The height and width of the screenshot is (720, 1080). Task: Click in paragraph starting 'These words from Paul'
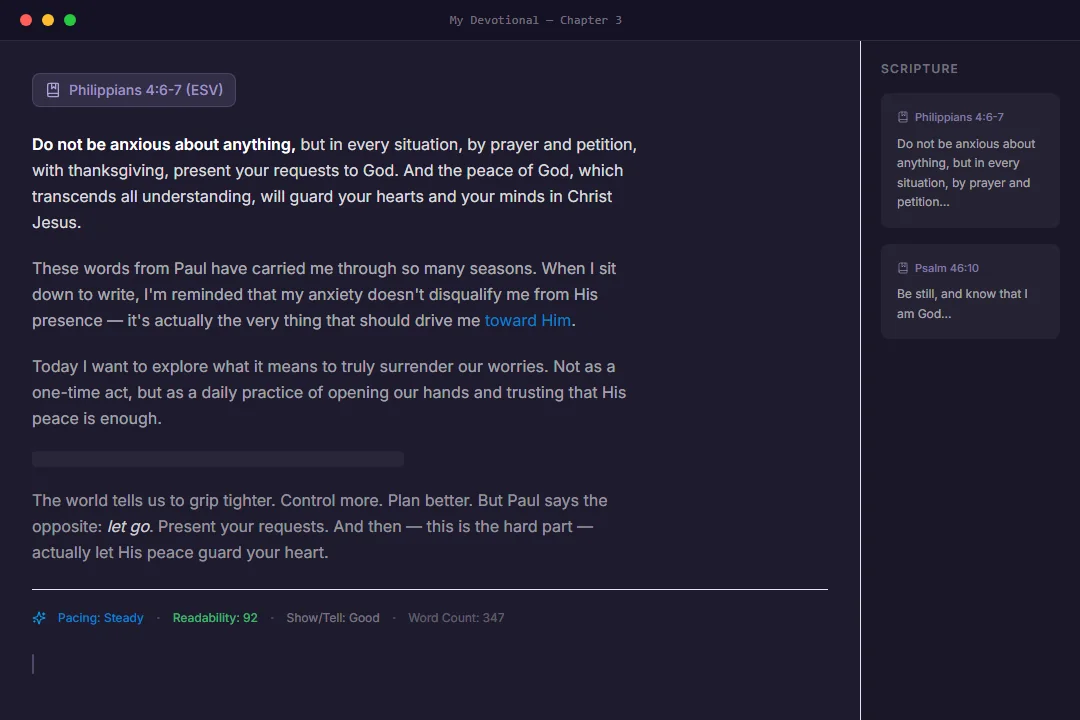(324, 294)
